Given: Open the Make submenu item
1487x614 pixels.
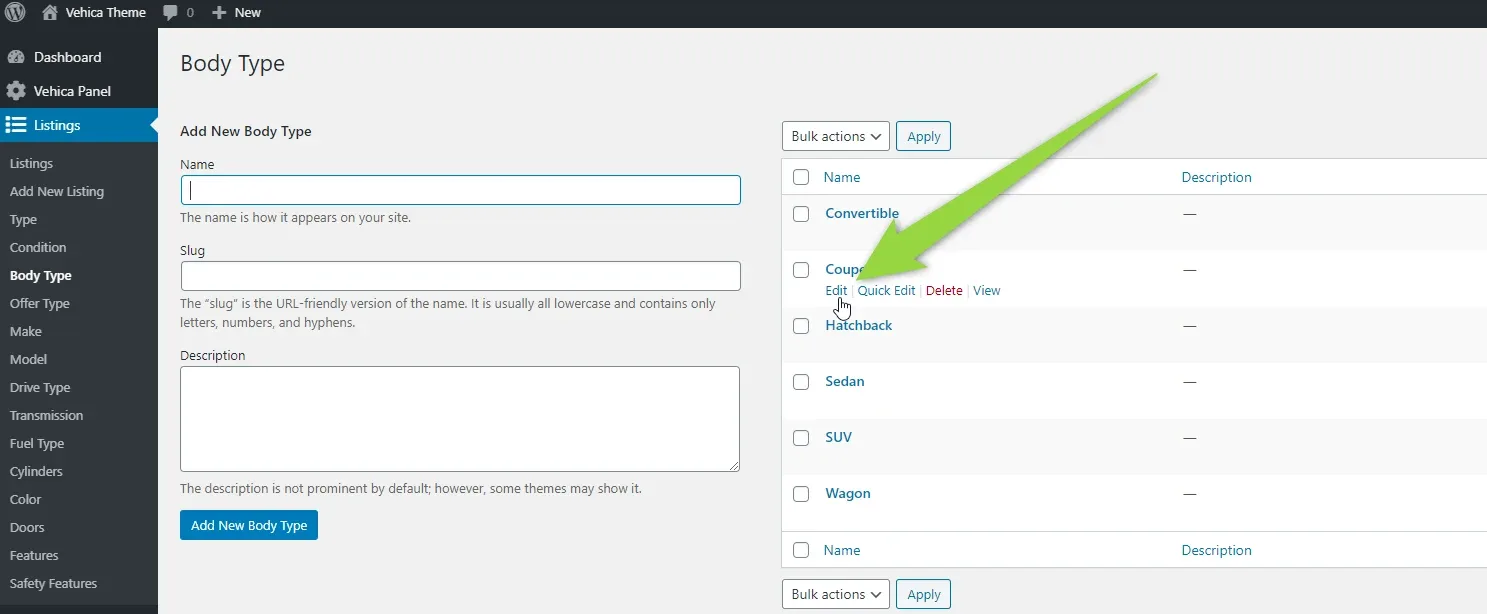Looking at the screenshot, I should (26, 331).
